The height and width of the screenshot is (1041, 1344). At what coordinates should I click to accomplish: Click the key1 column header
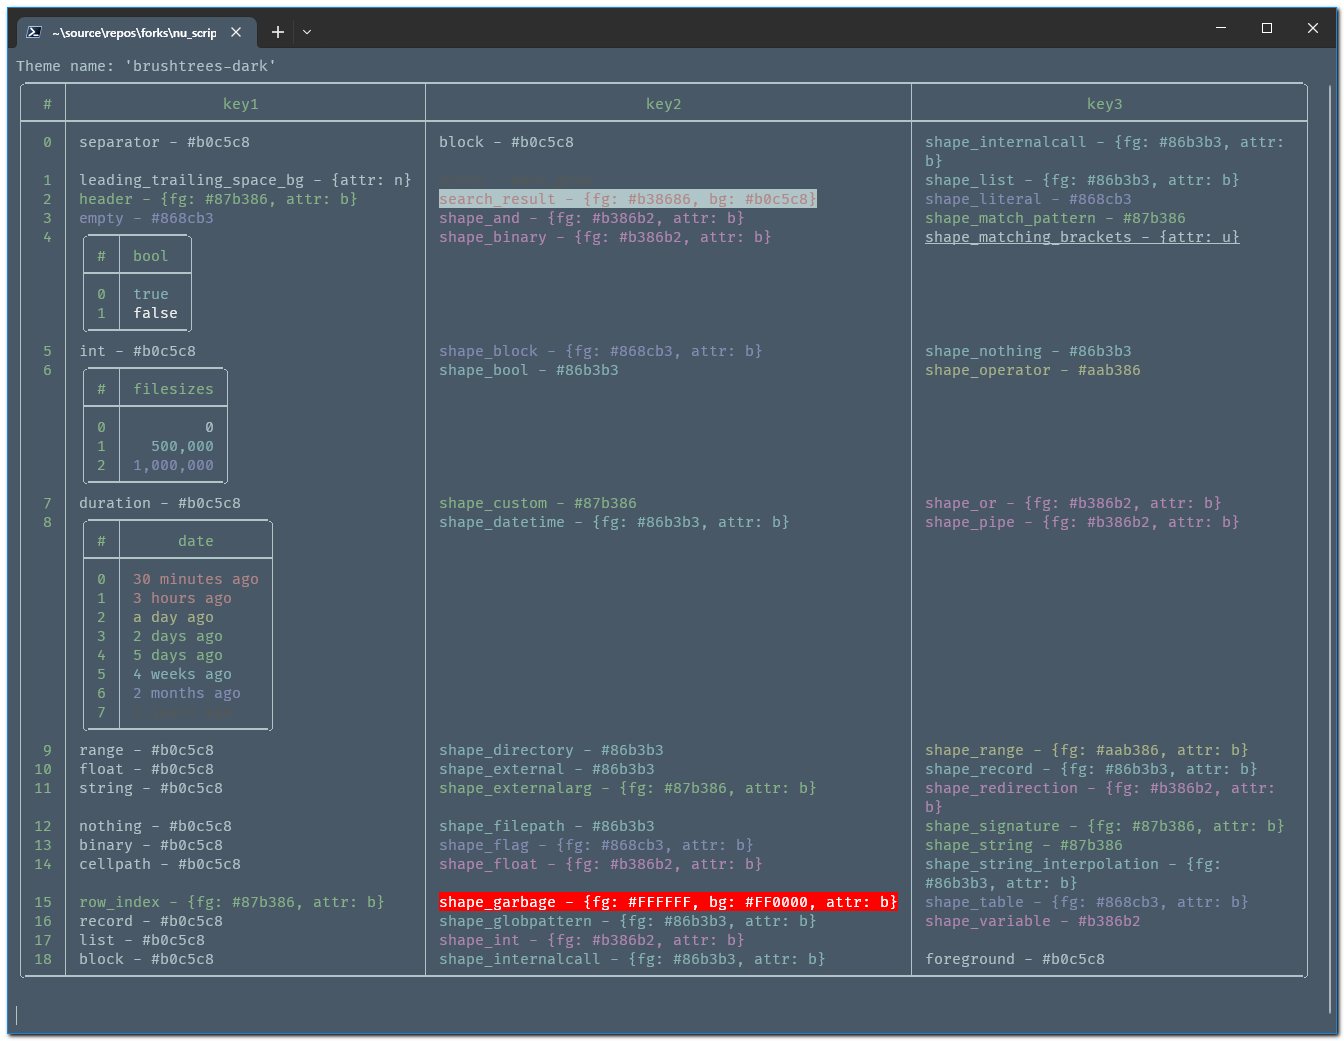click(241, 104)
